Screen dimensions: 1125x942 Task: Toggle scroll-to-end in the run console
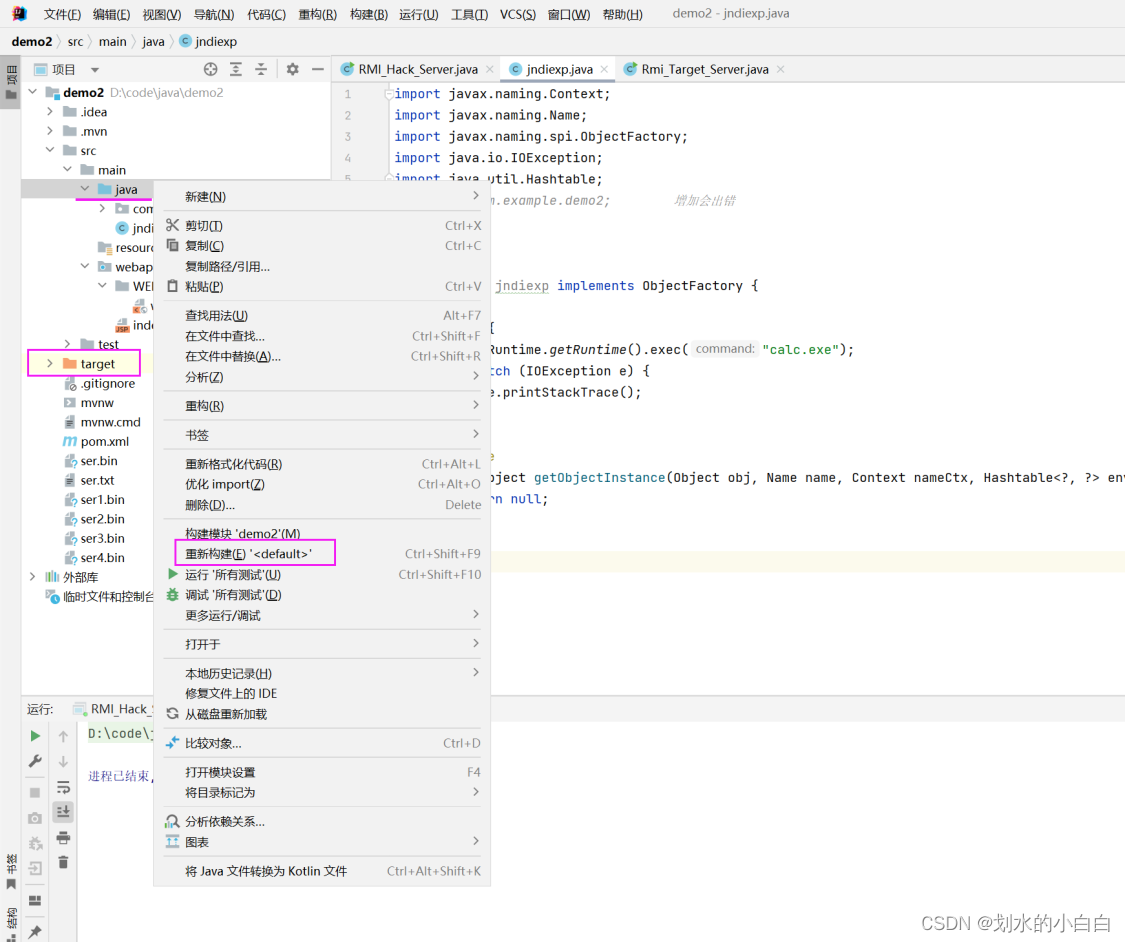(63, 811)
